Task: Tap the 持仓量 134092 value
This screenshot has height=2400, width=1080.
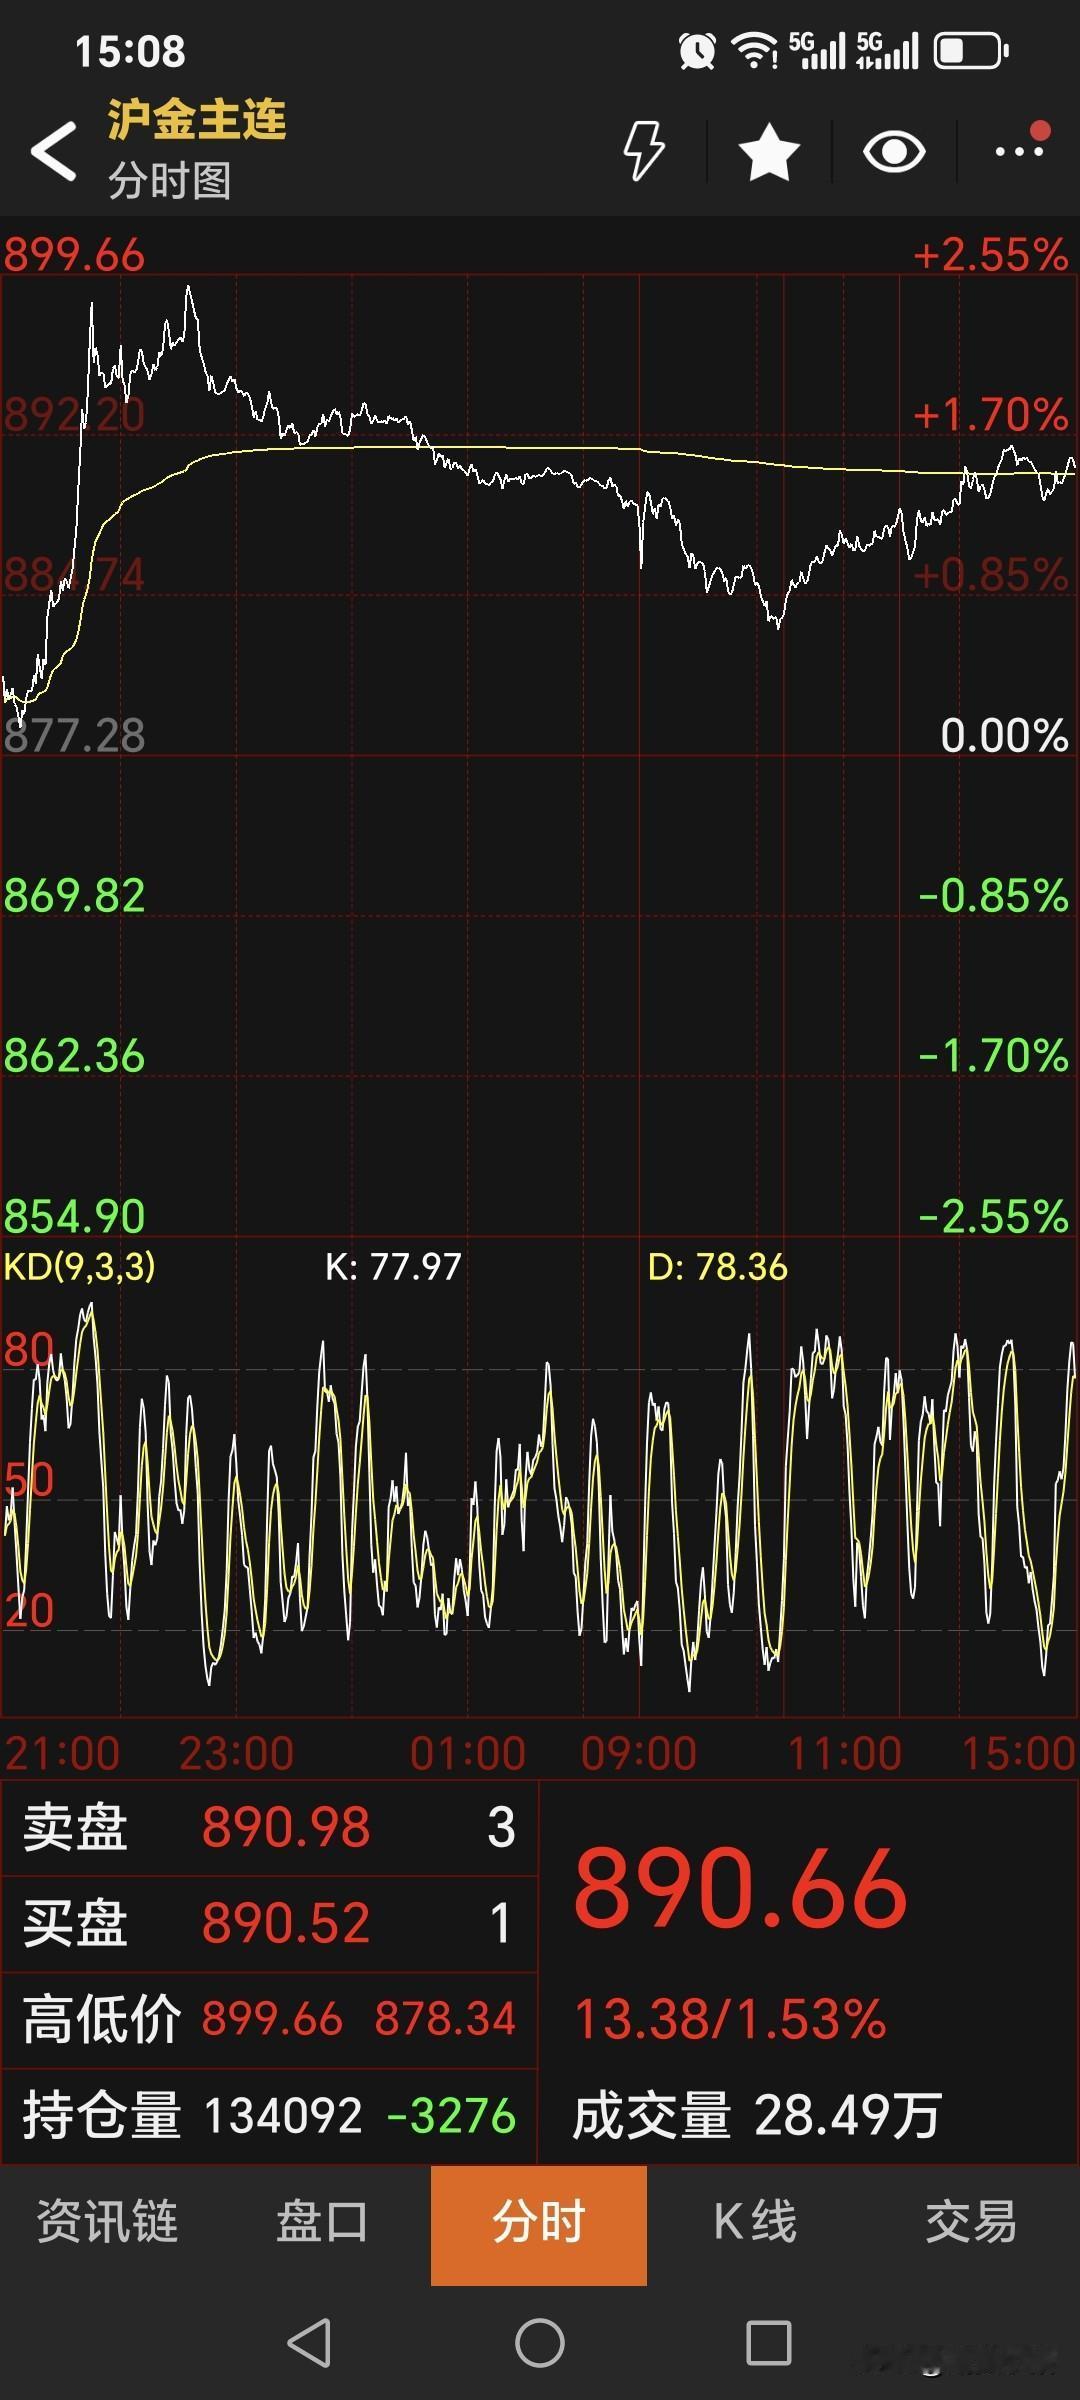Action: click(283, 2115)
